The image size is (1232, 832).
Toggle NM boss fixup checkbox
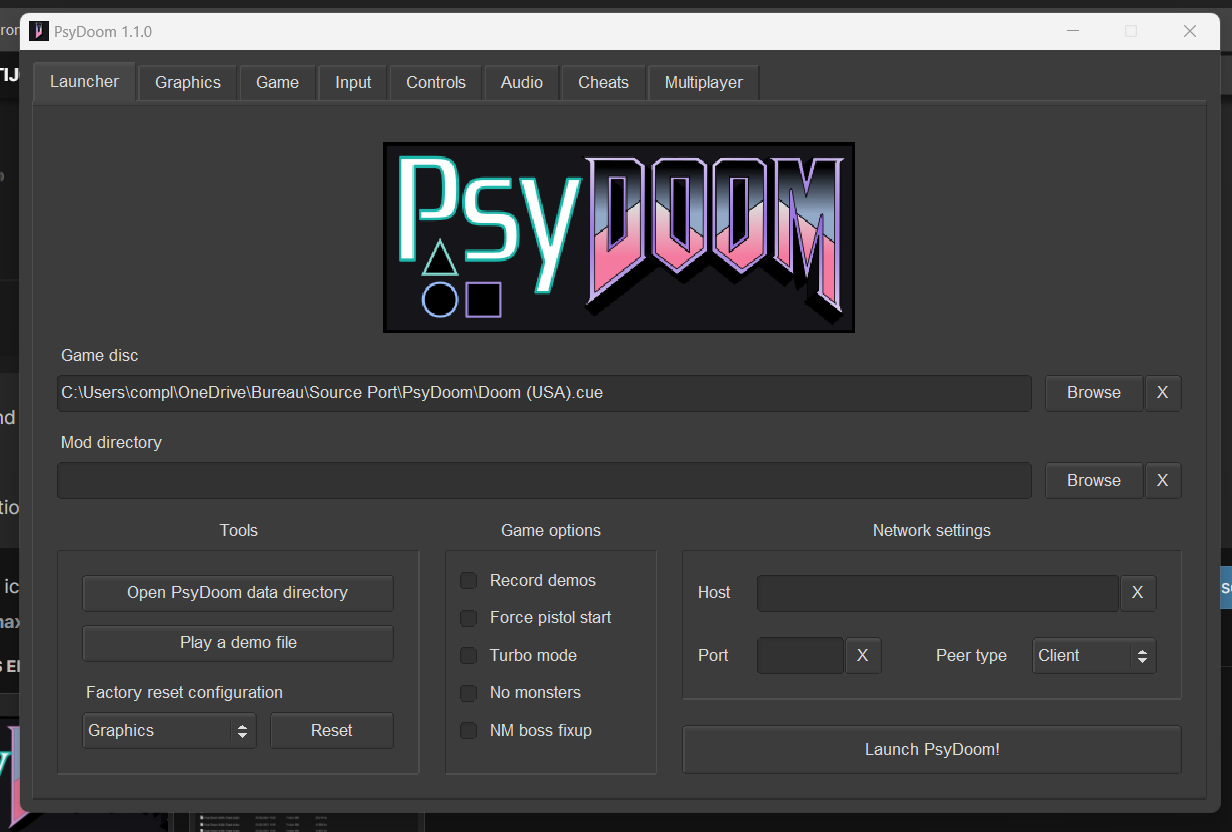tap(468, 731)
